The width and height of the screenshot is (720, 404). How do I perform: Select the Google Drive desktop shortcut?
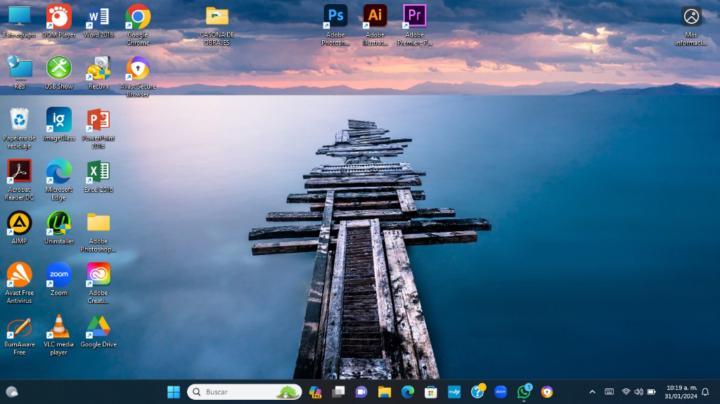point(98,331)
